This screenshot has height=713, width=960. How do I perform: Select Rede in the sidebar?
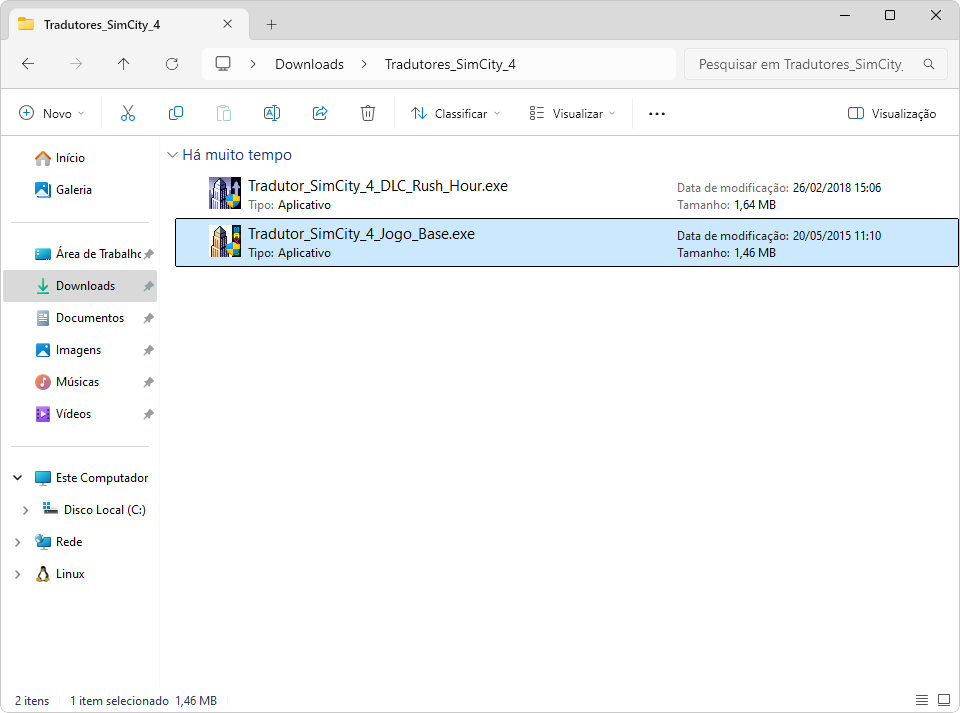click(x=69, y=542)
